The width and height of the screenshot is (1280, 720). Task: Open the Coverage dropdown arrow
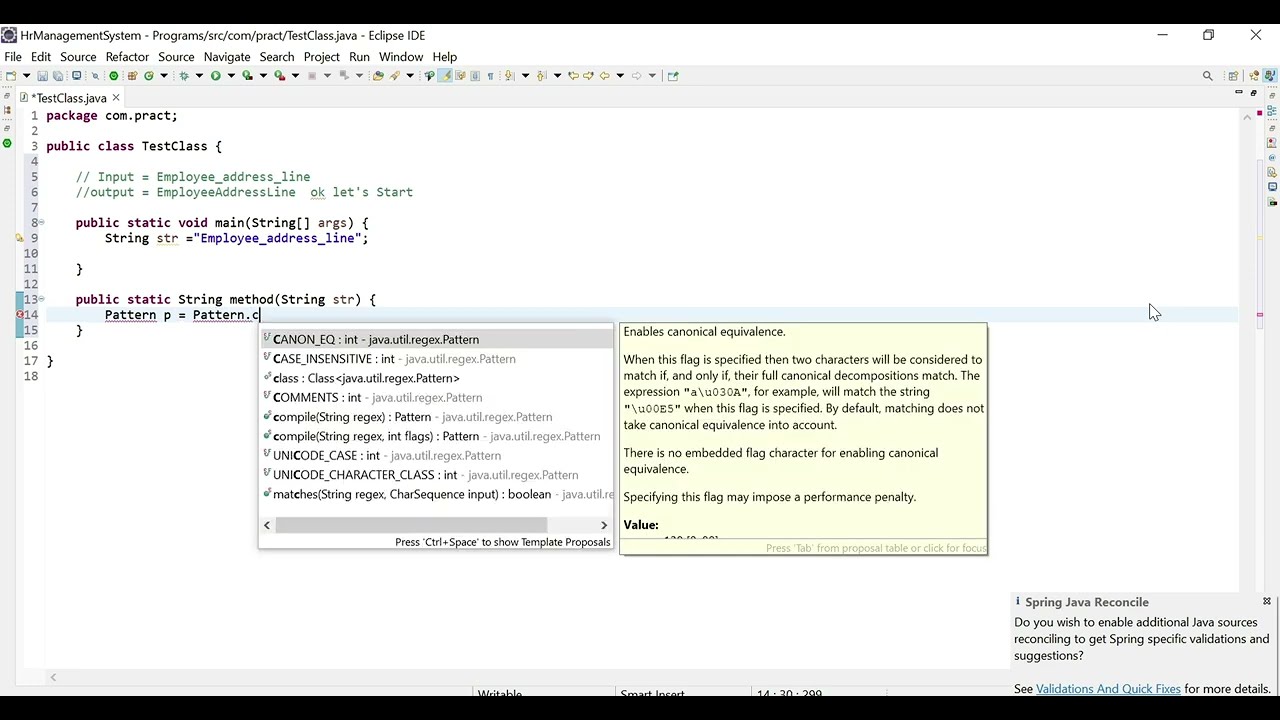[263, 75]
